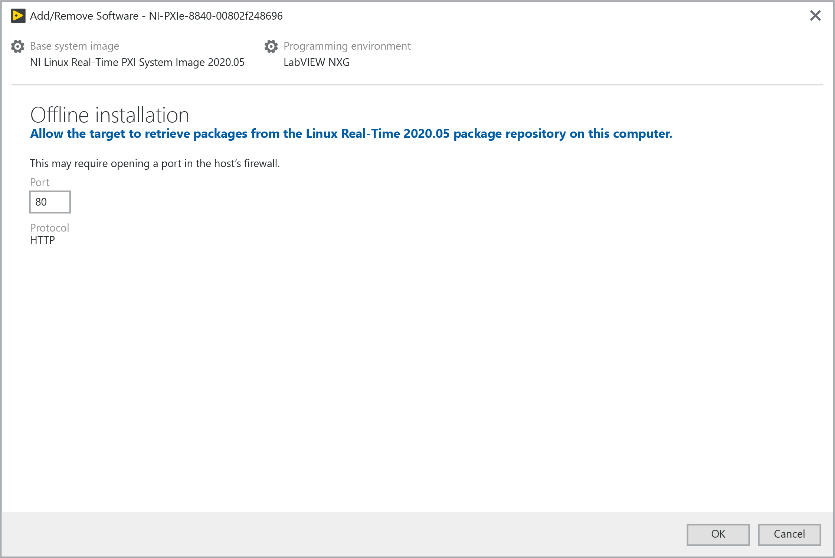This screenshot has height=558, width=835.
Task: Select the Programming environment label
Action: [347, 46]
